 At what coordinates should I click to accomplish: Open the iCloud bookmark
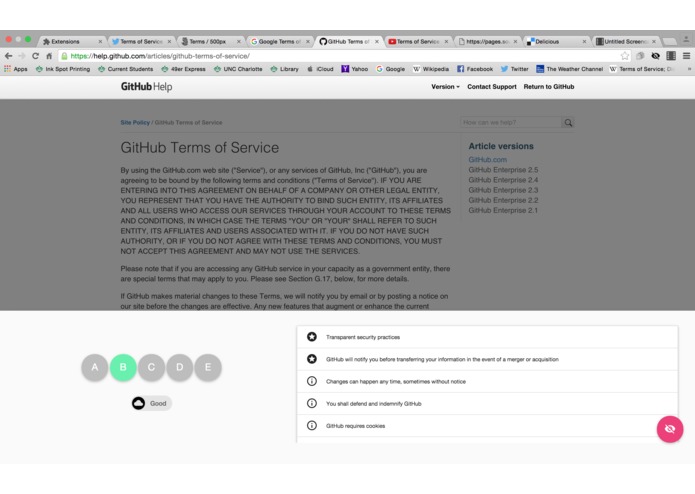[x=320, y=69]
